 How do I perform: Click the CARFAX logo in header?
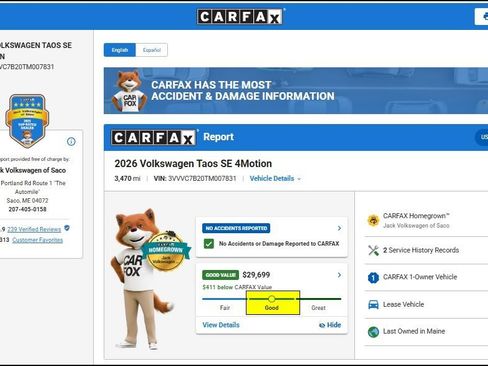pyautogui.click(x=240, y=16)
